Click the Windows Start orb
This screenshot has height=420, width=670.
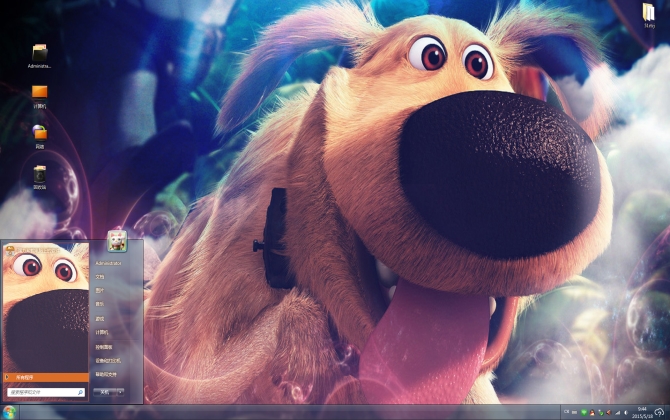click(x=9, y=412)
